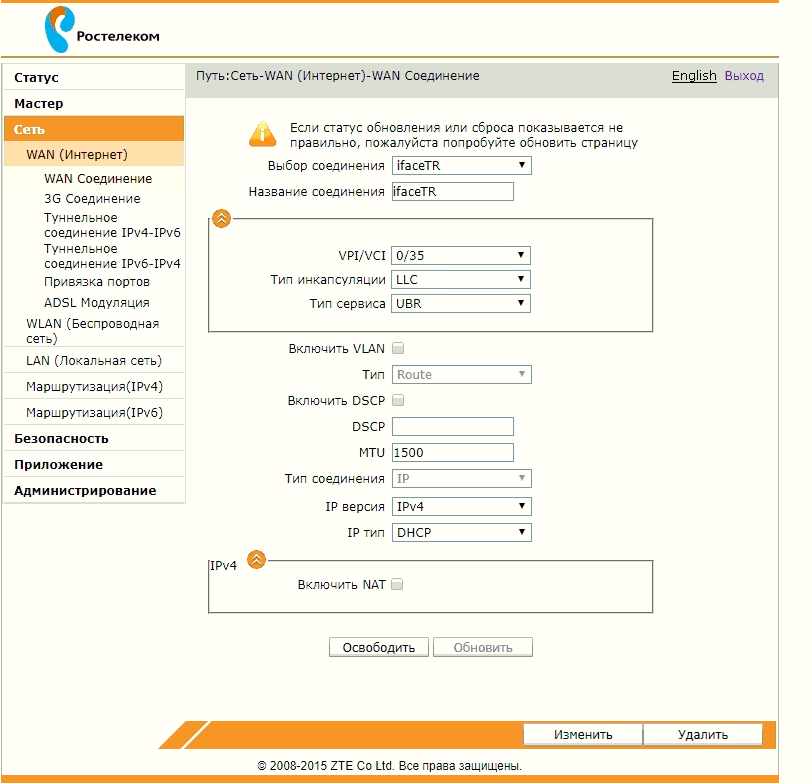Toggle the DSCP checkbox
The width and height of the screenshot is (812, 784).
pos(398,401)
